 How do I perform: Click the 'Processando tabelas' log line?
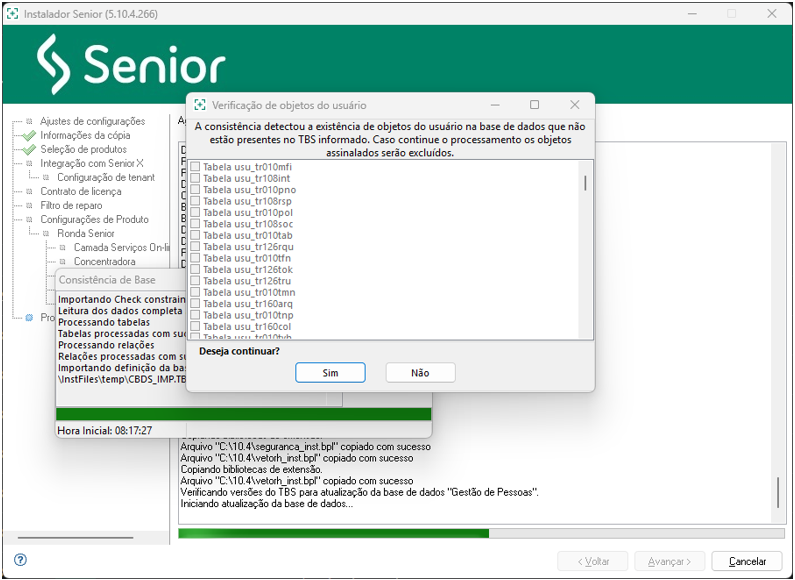(104, 322)
